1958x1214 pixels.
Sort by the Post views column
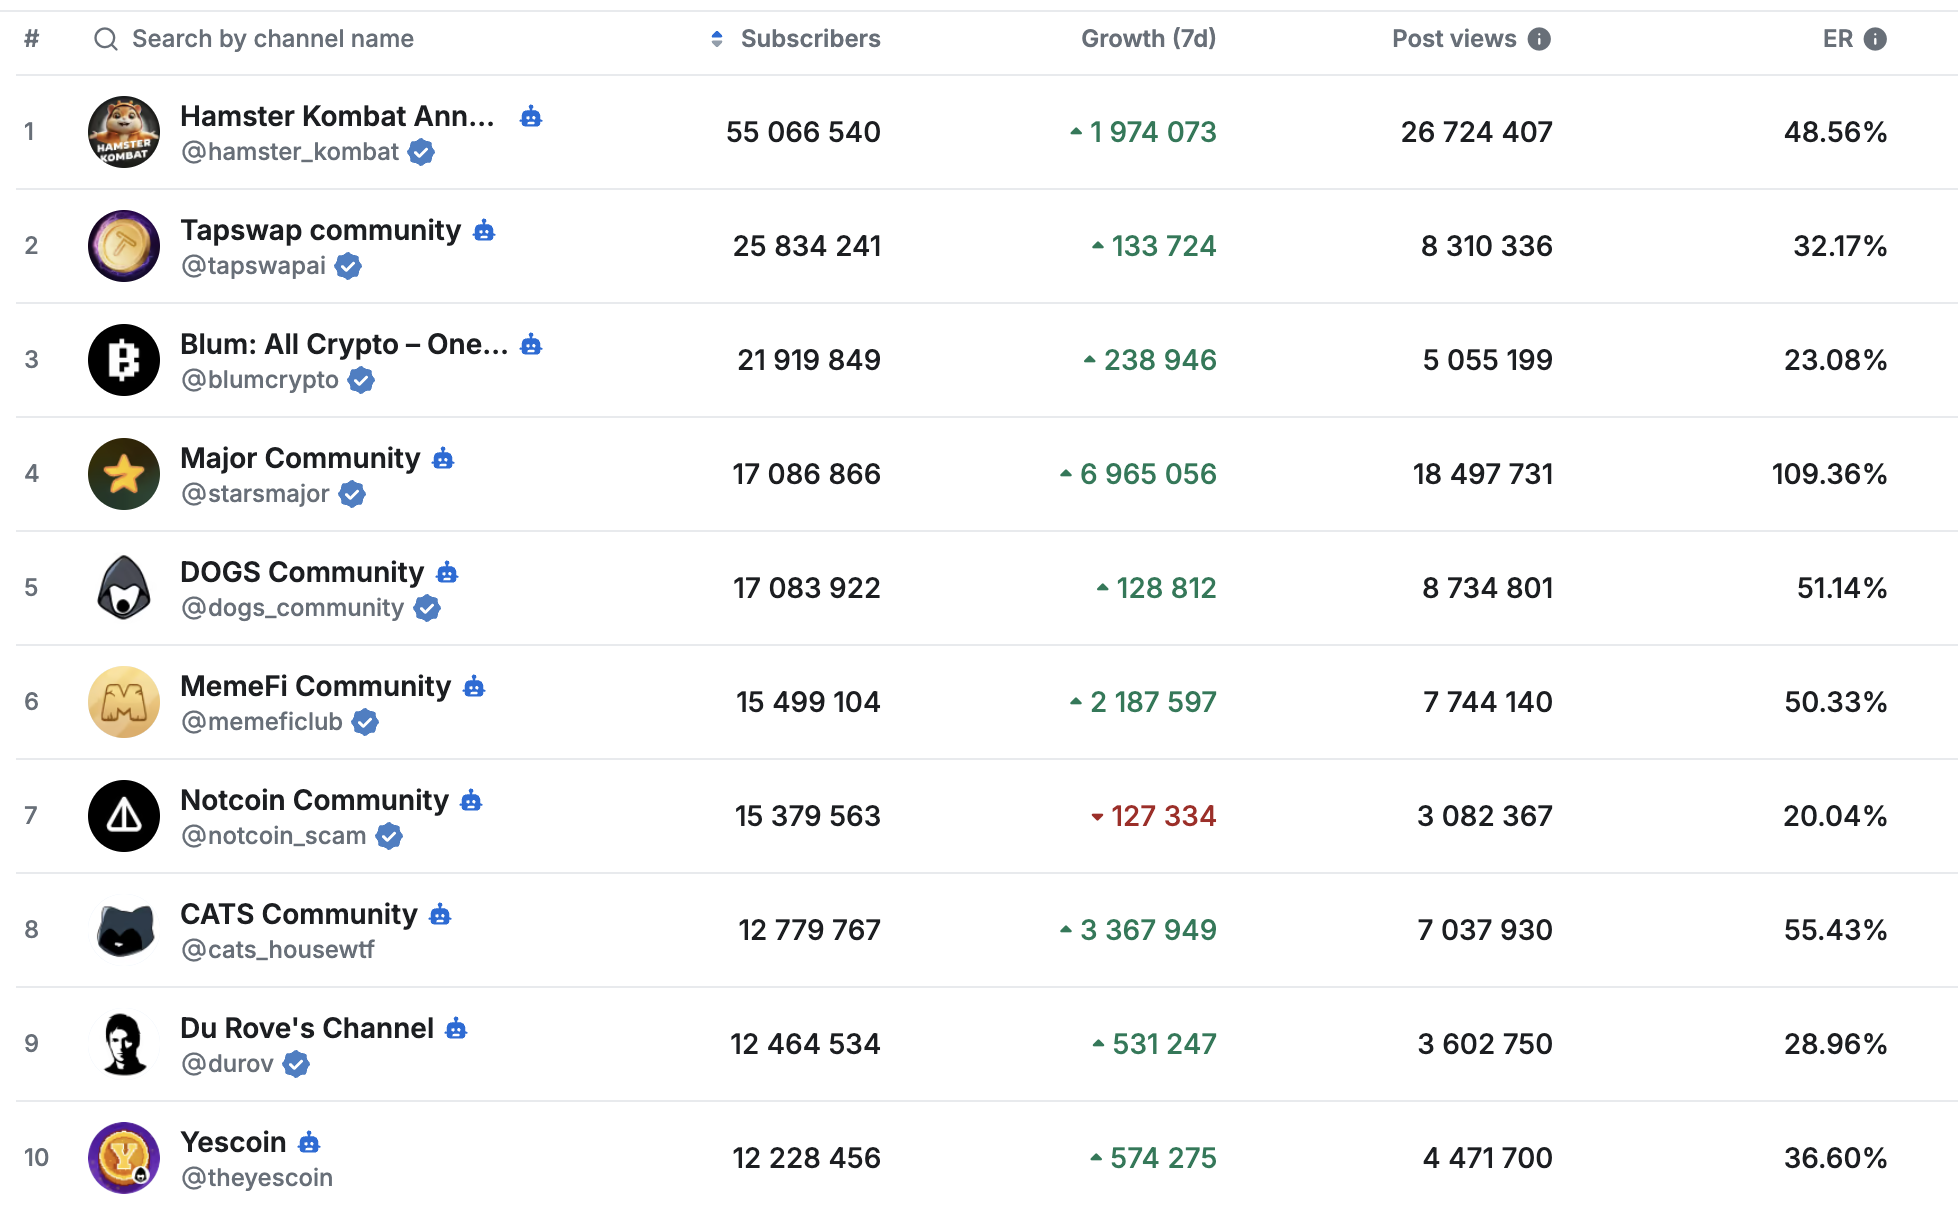[x=1454, y=39]
